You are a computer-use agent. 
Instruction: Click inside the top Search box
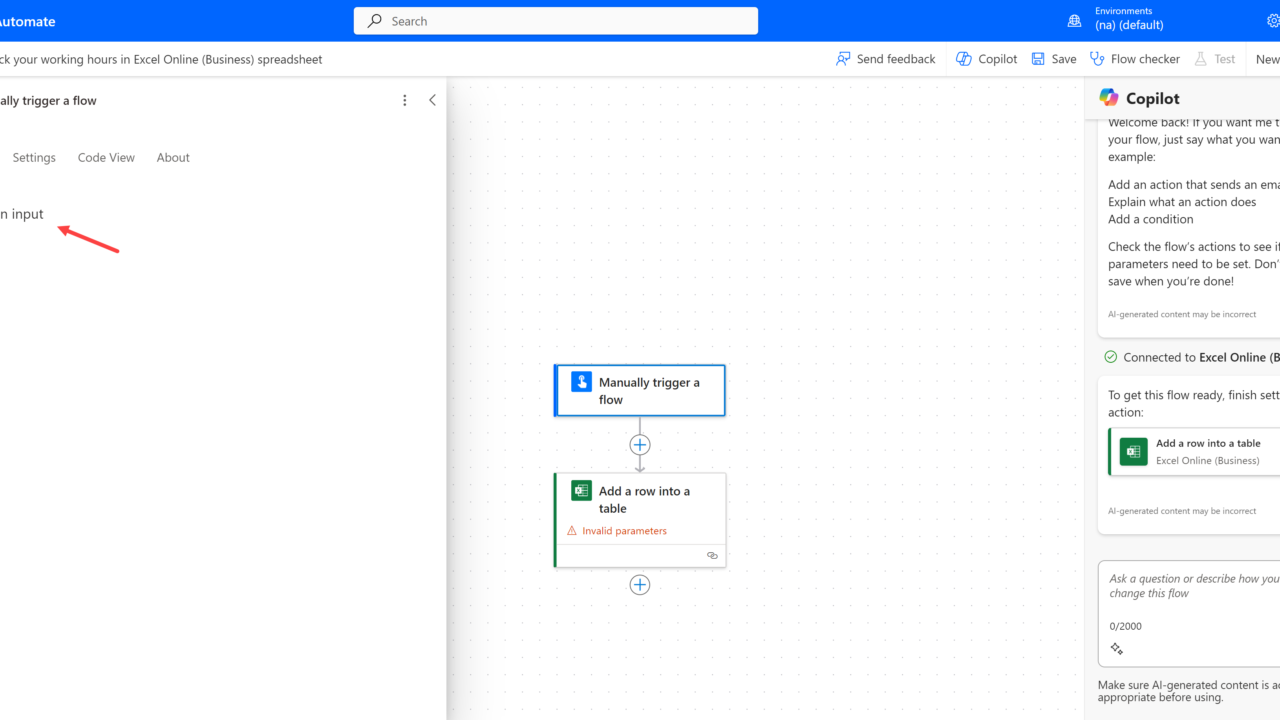point(556,21)
